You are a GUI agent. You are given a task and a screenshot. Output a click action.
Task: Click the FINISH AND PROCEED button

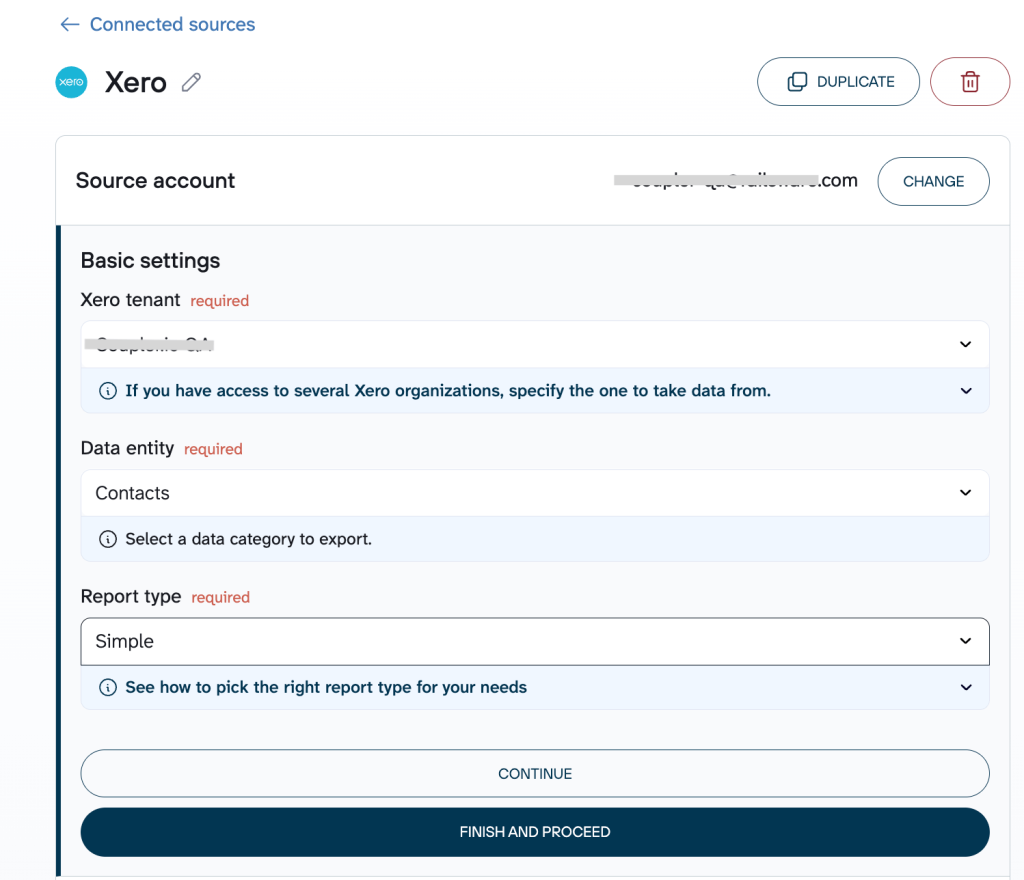point(534,831)
